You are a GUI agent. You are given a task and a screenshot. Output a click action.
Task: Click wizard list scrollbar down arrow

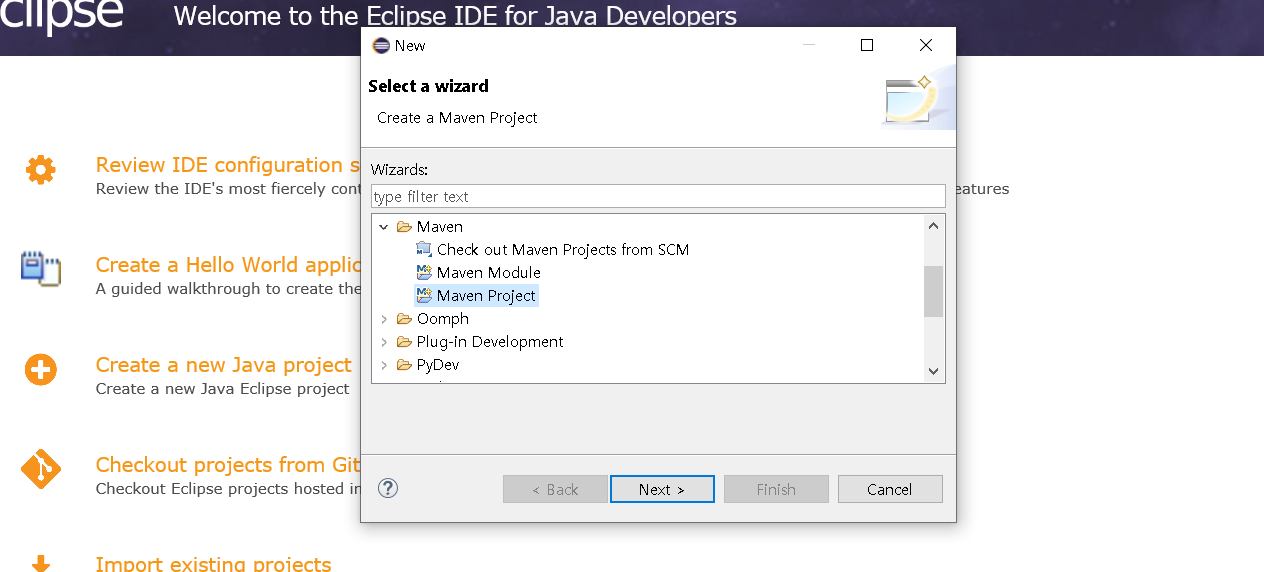pos(934,371)
